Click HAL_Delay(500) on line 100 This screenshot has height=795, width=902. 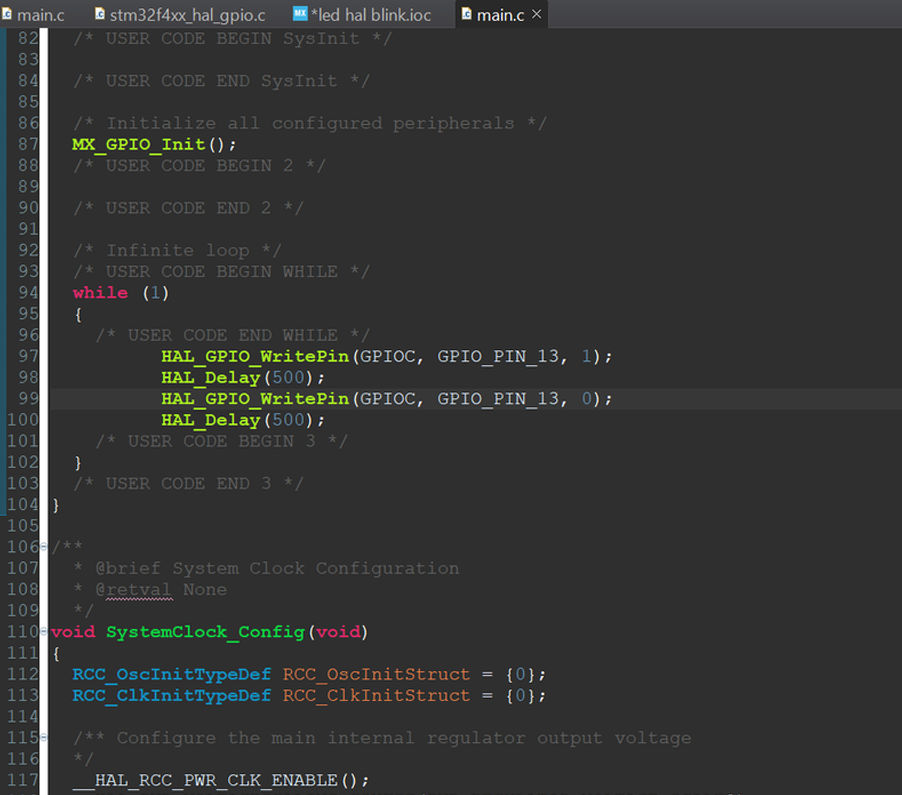(x=243, y=420)
